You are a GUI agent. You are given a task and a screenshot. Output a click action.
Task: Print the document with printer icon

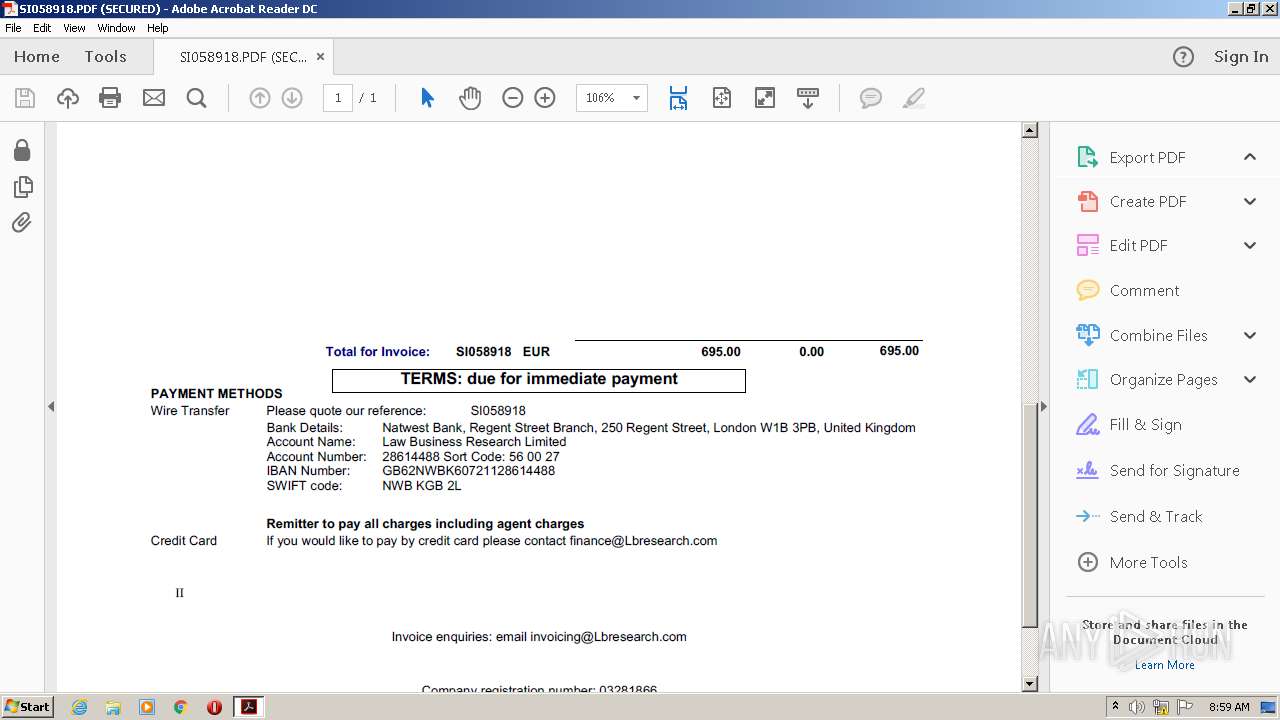110,98
